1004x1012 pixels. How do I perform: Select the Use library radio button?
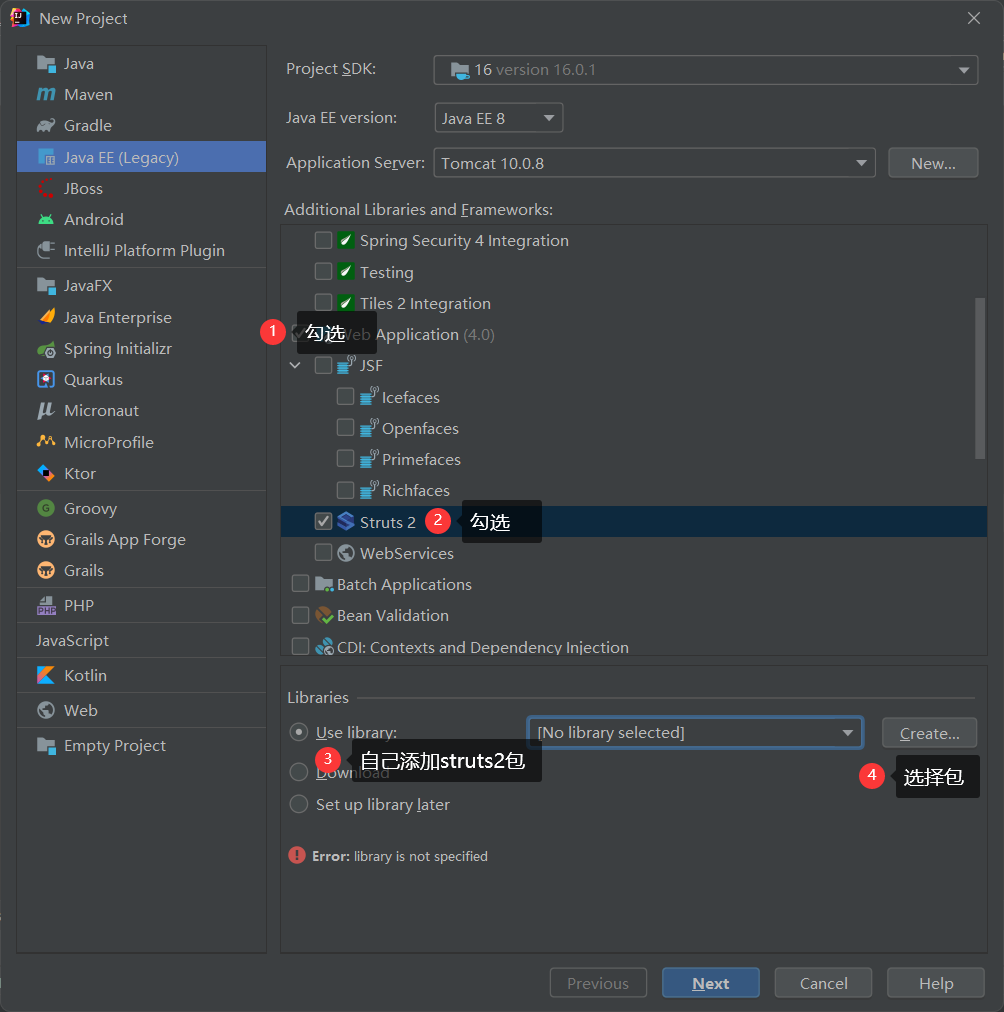click(x=299, y=732)
